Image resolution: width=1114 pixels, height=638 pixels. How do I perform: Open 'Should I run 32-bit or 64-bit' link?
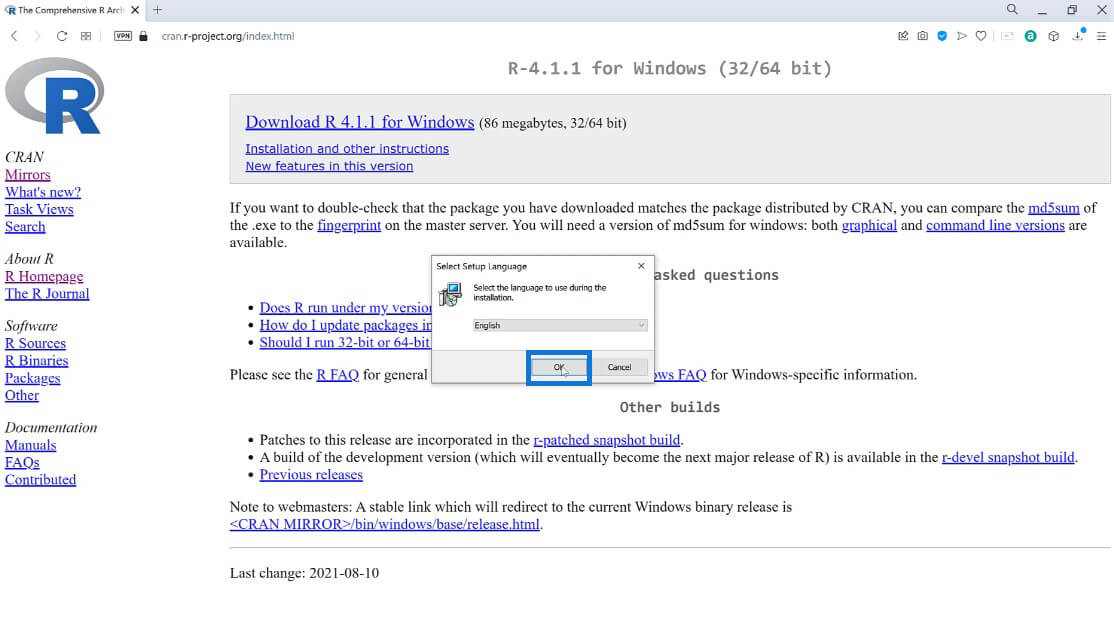[345, 342]
